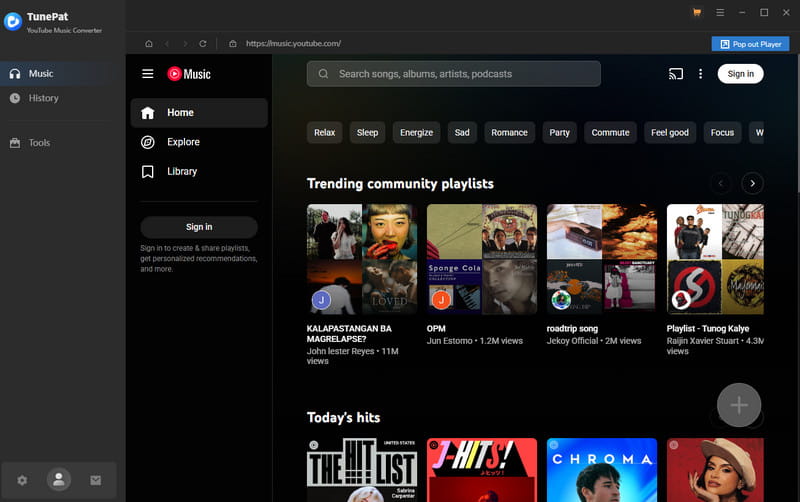
Task: Click Trending community playlists heading
Action: coord(400,184)
